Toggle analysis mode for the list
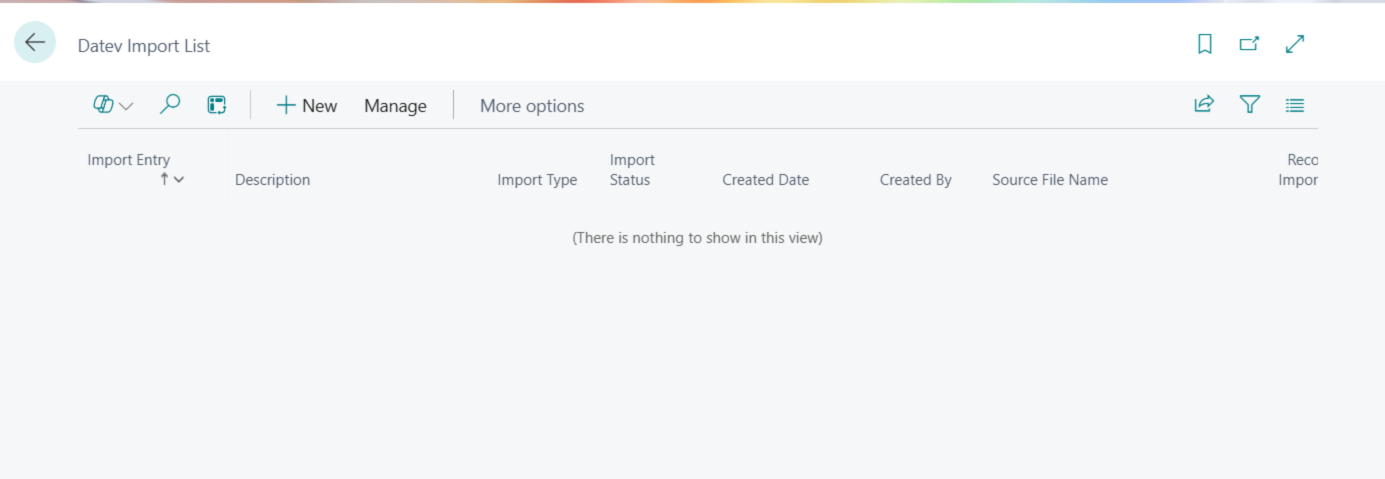 [x=217, y=105]
